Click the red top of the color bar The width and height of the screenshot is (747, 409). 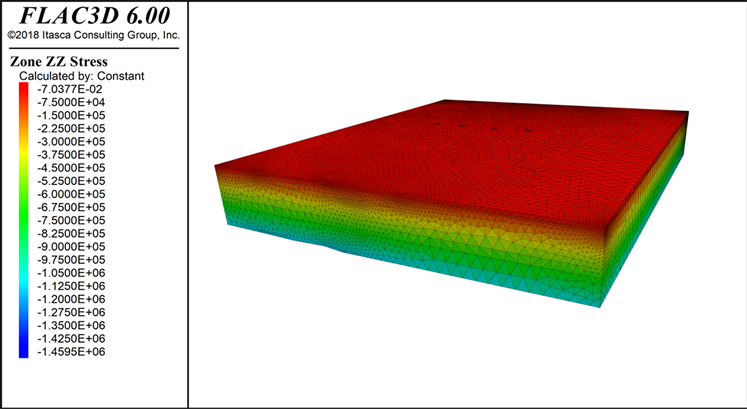click(24, 88)
